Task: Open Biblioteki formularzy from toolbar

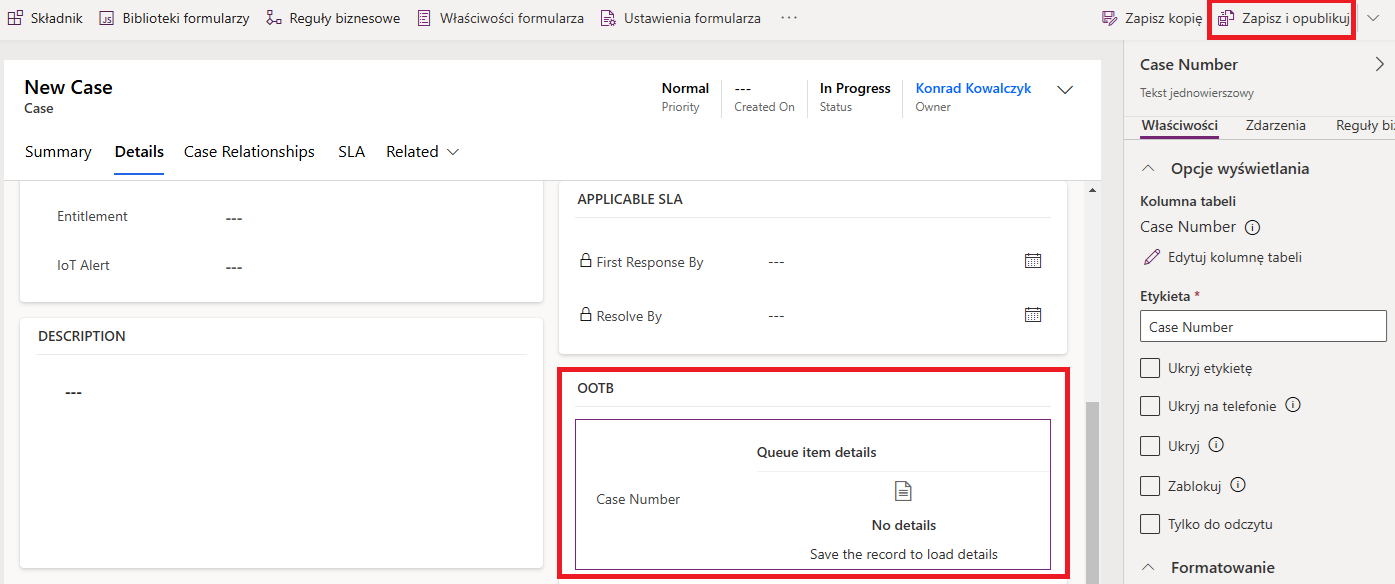Action: coord(174,18)
